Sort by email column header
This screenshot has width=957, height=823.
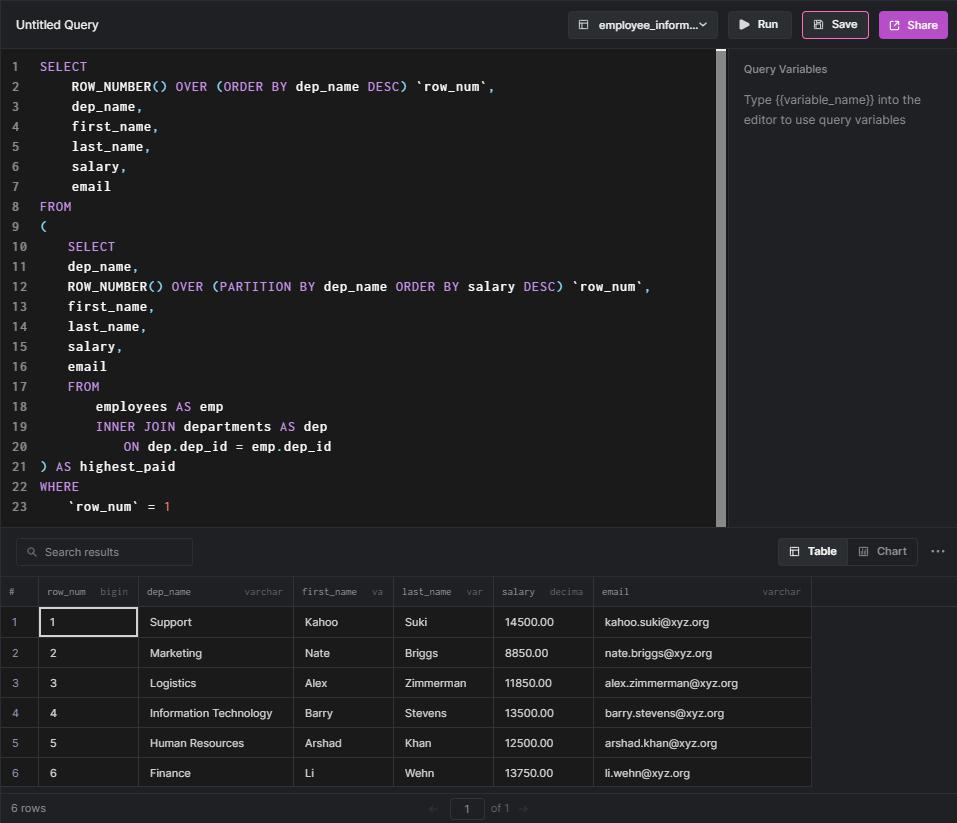tap(702, 592)
